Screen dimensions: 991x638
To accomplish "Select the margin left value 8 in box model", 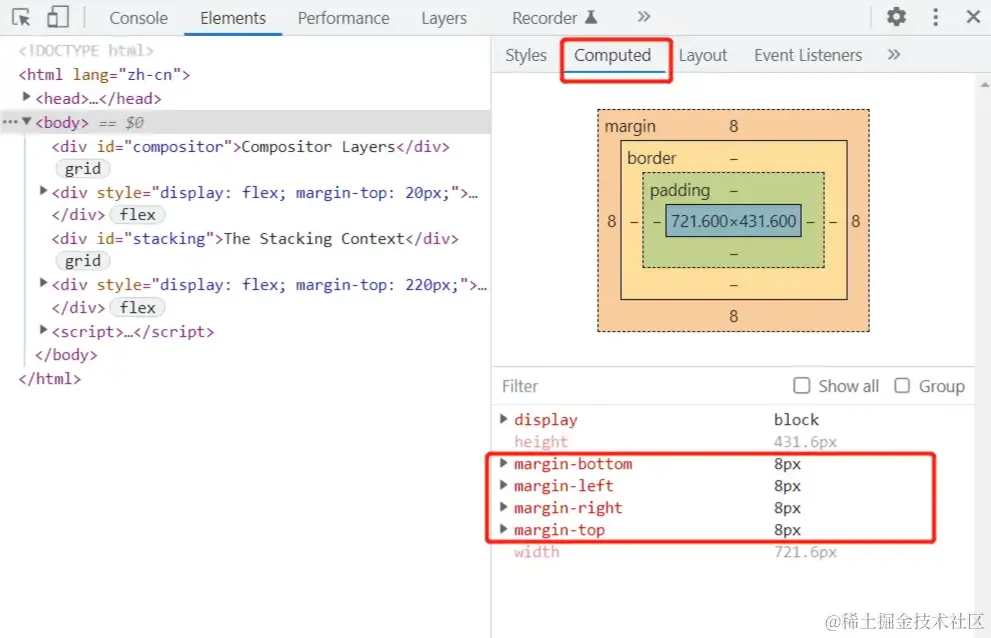I will [x=611, y=221].
